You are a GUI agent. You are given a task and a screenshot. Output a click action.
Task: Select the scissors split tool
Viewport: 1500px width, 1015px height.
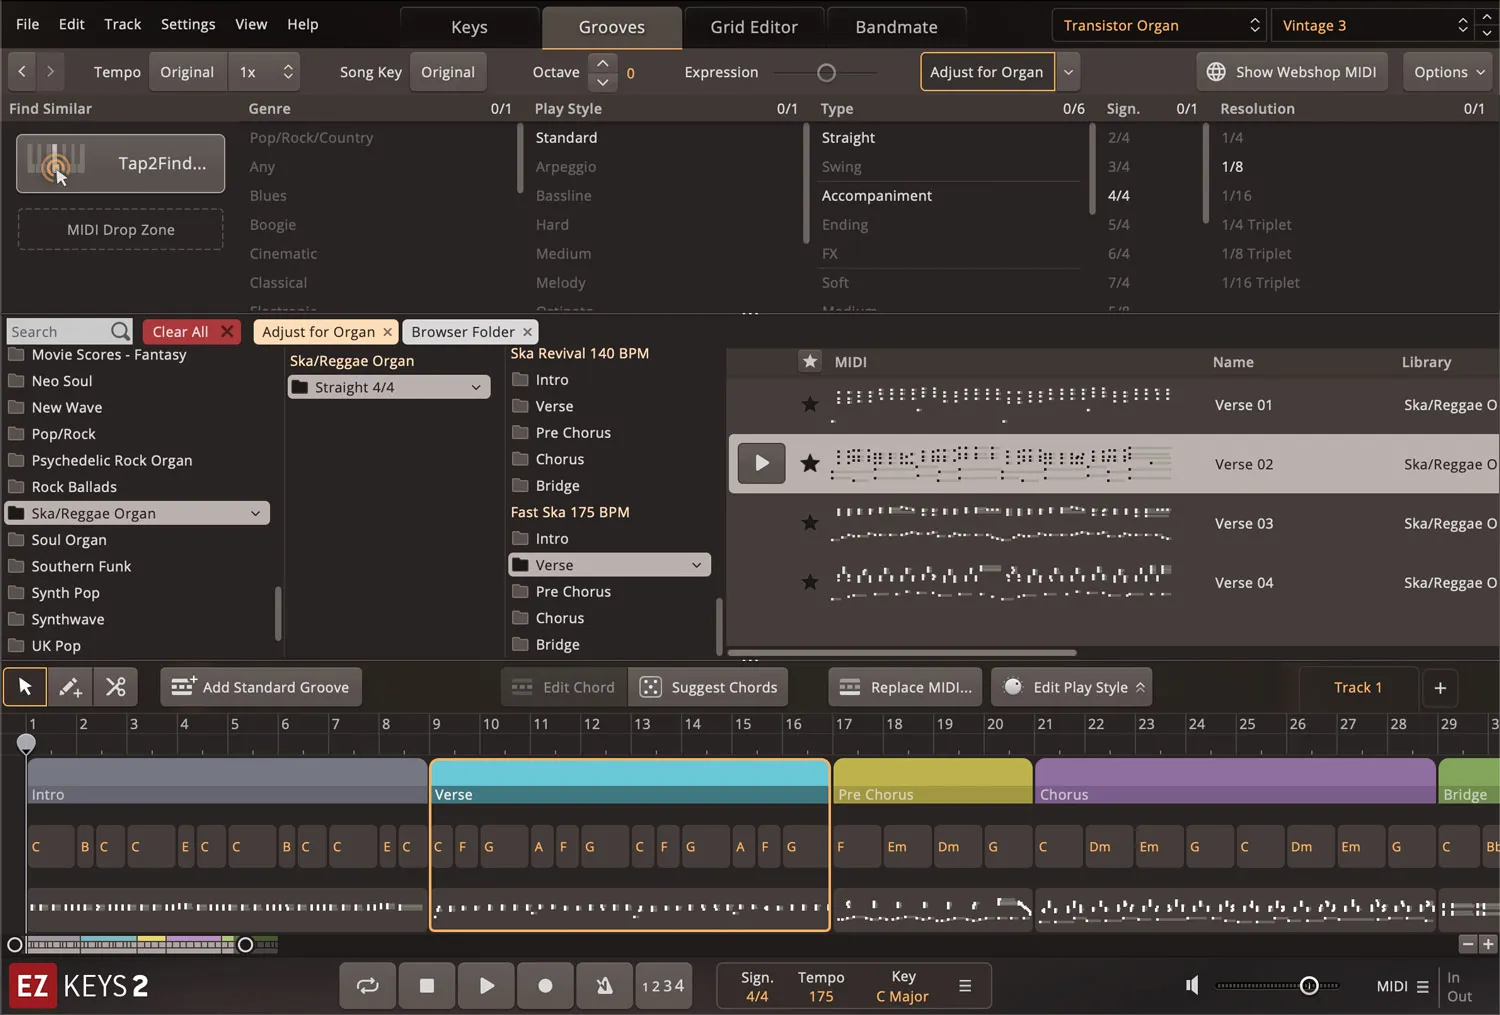point(116,687)
